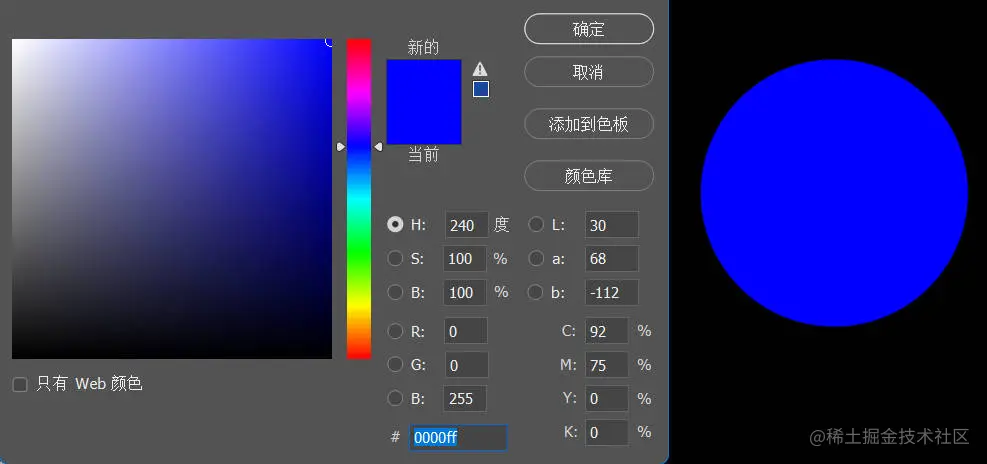The image size is (987, 464).
Task: Click the G value field
Action: pyautogui.click(x=466, y=365)
